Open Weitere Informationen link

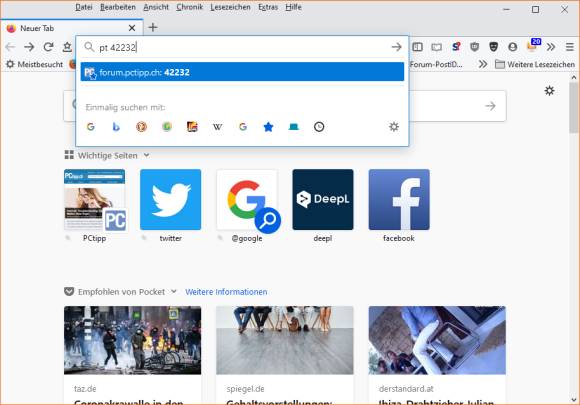[226, 292]
